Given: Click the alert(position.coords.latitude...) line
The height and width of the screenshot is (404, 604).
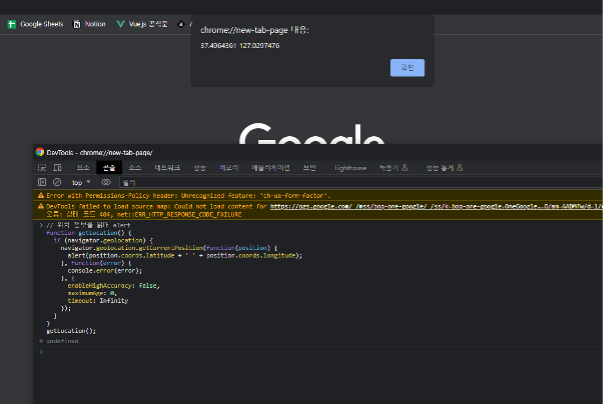Looking at the screenshot, I should [185, 255].
